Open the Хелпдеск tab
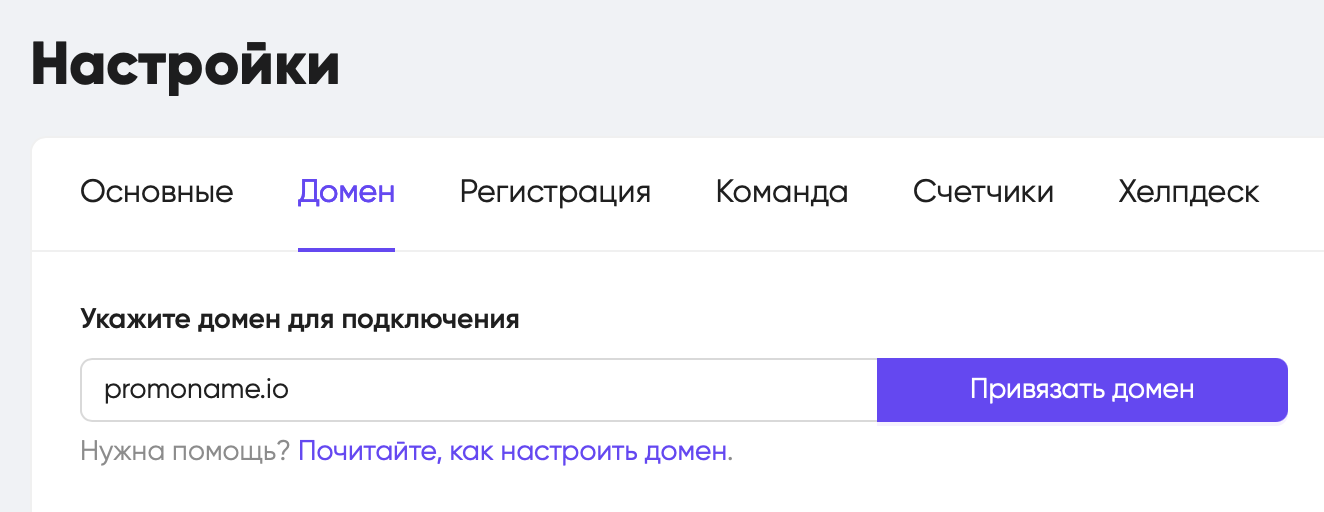This screenshot has width=1324, height=512. (1189, 192)
